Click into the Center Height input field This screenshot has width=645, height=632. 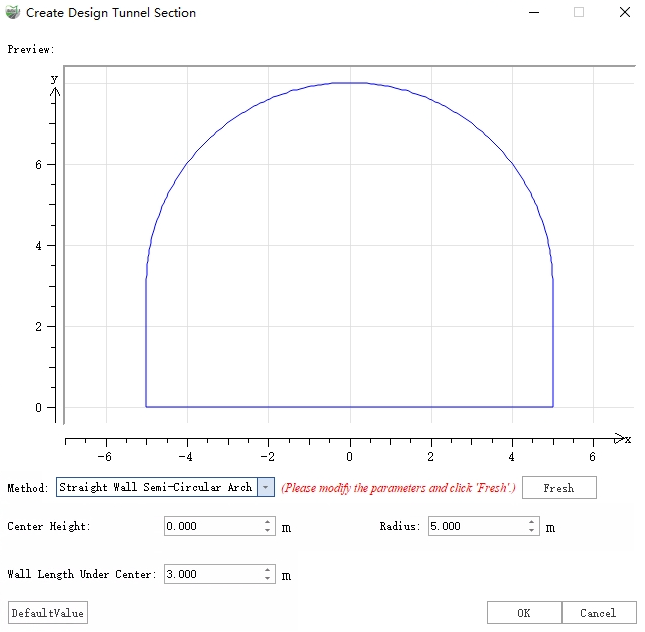(211, 526)
